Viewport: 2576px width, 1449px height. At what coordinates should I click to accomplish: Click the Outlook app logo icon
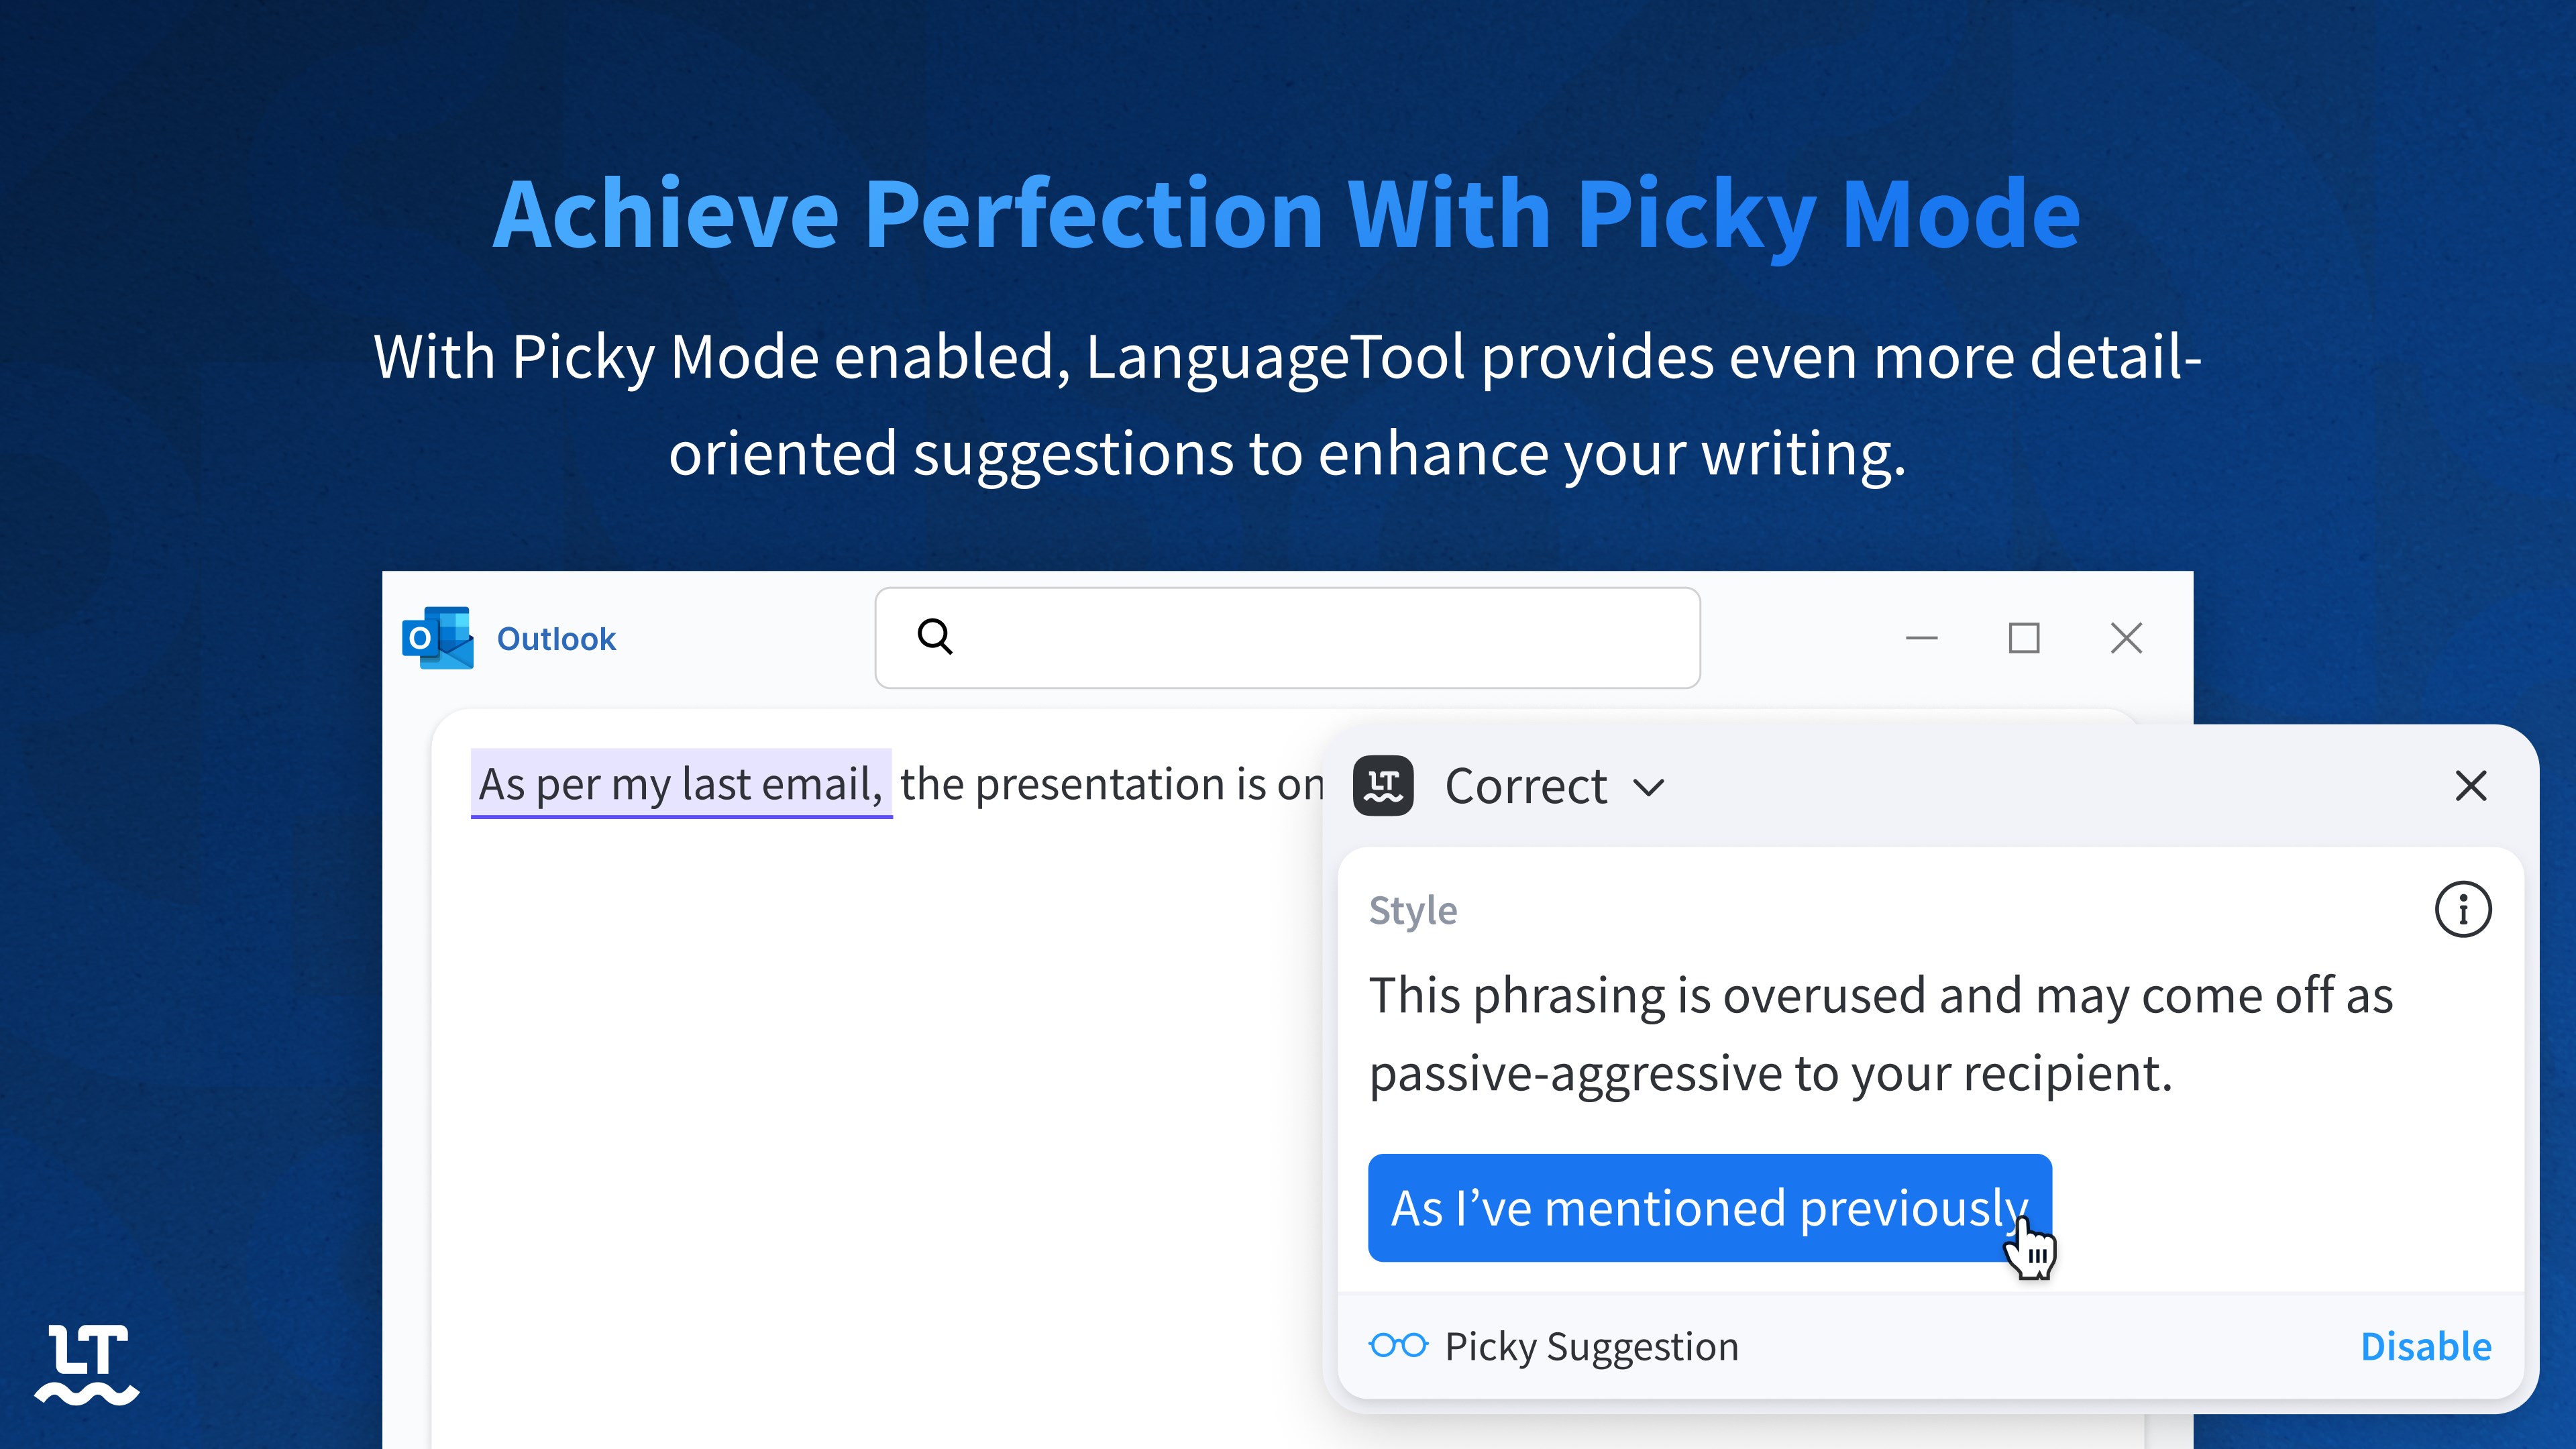(x=437, y=638)
